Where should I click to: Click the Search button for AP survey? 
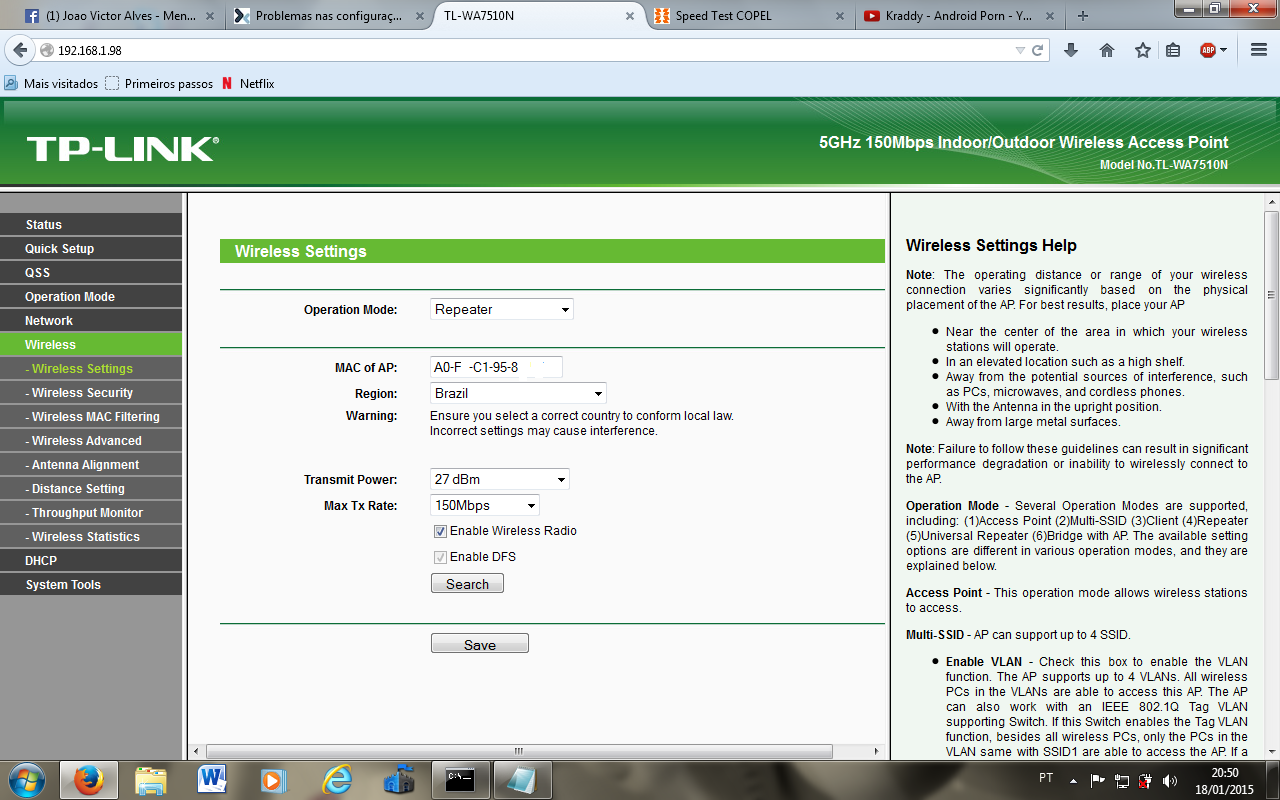pos(467,584)
